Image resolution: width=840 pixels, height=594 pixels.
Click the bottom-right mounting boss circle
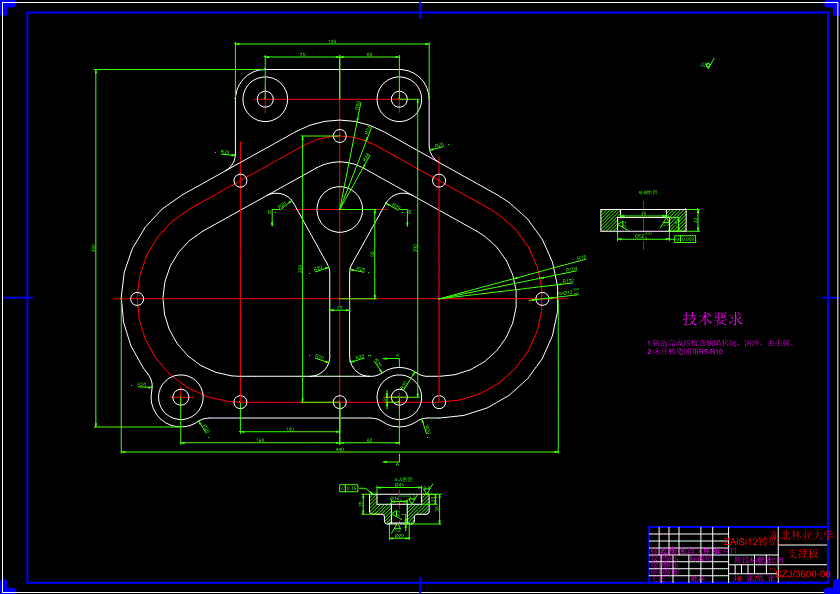tap(399, 397)
